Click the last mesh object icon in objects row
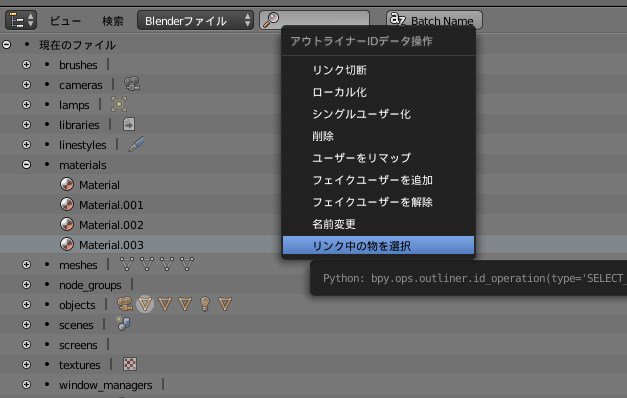This screenshot has width=627, height=398. [x=225, y=304]
